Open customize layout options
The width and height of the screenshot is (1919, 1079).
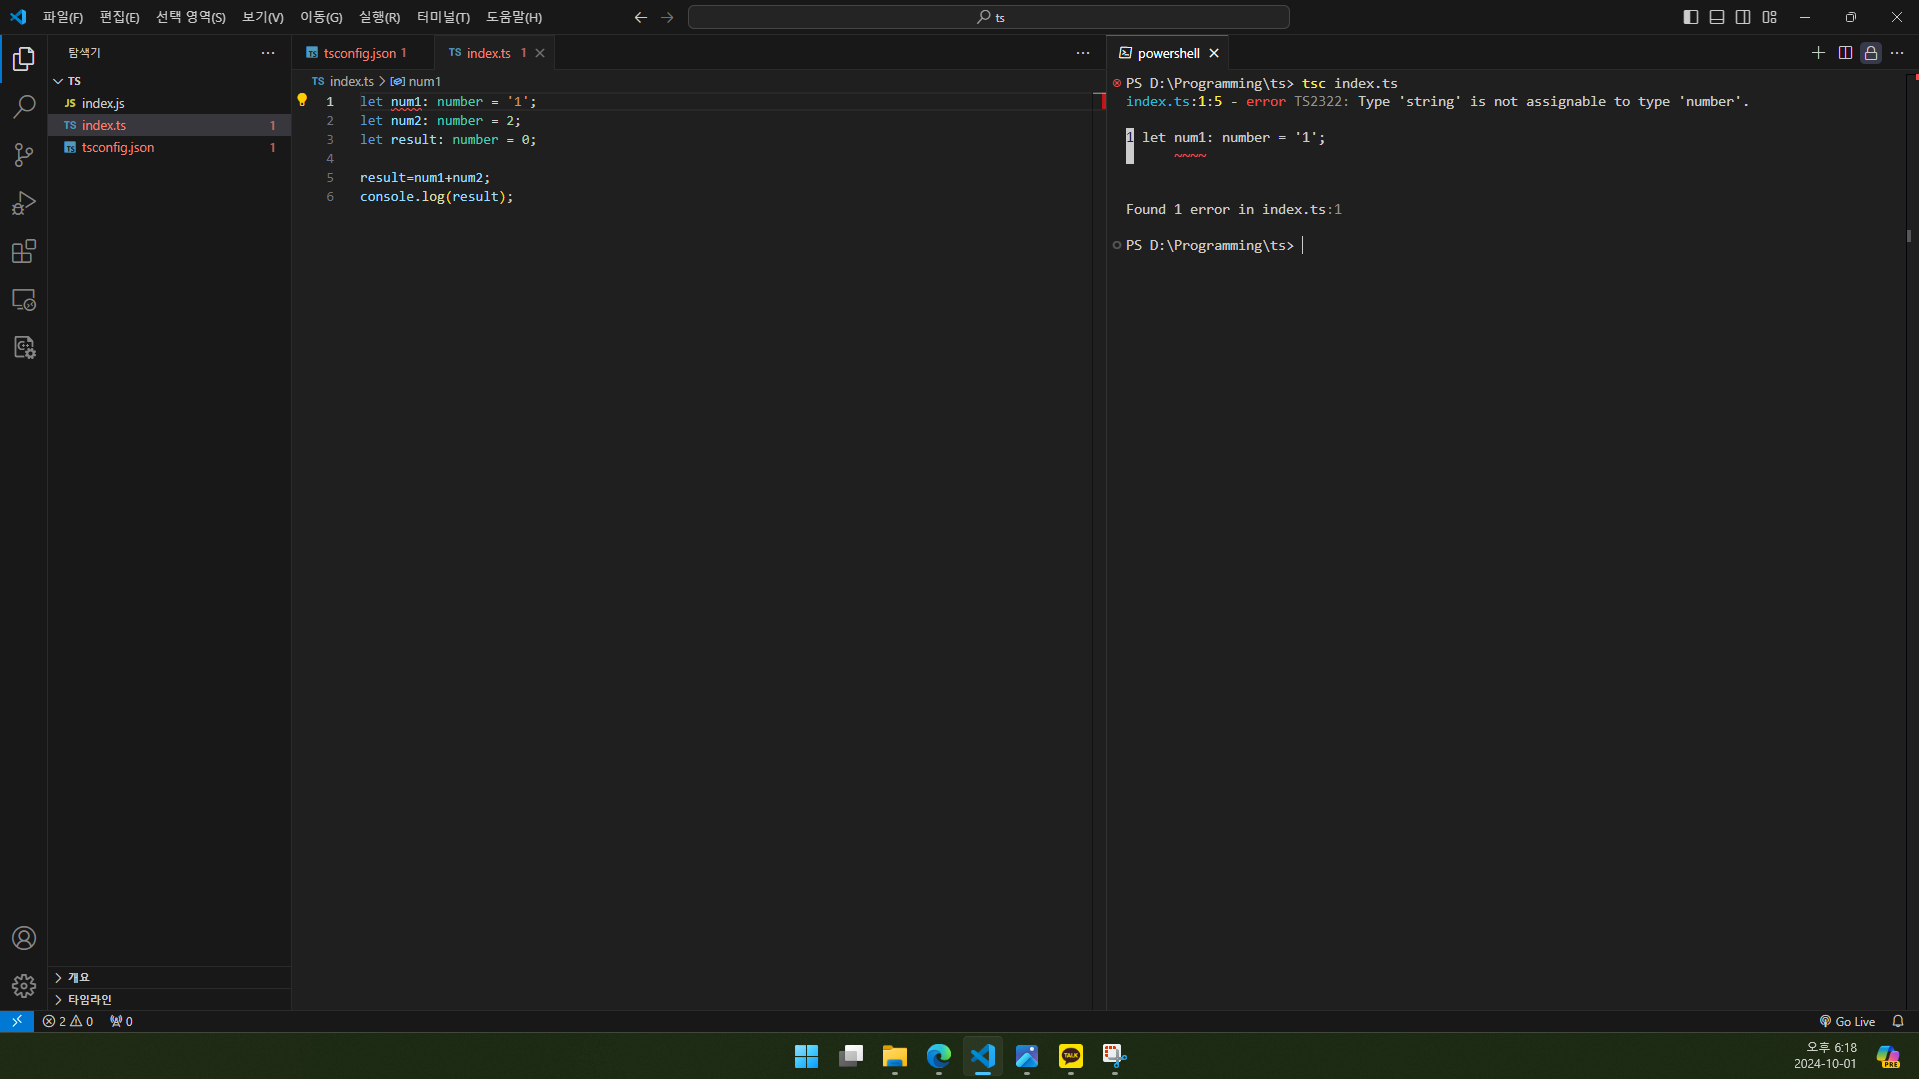pos(1770,17)
